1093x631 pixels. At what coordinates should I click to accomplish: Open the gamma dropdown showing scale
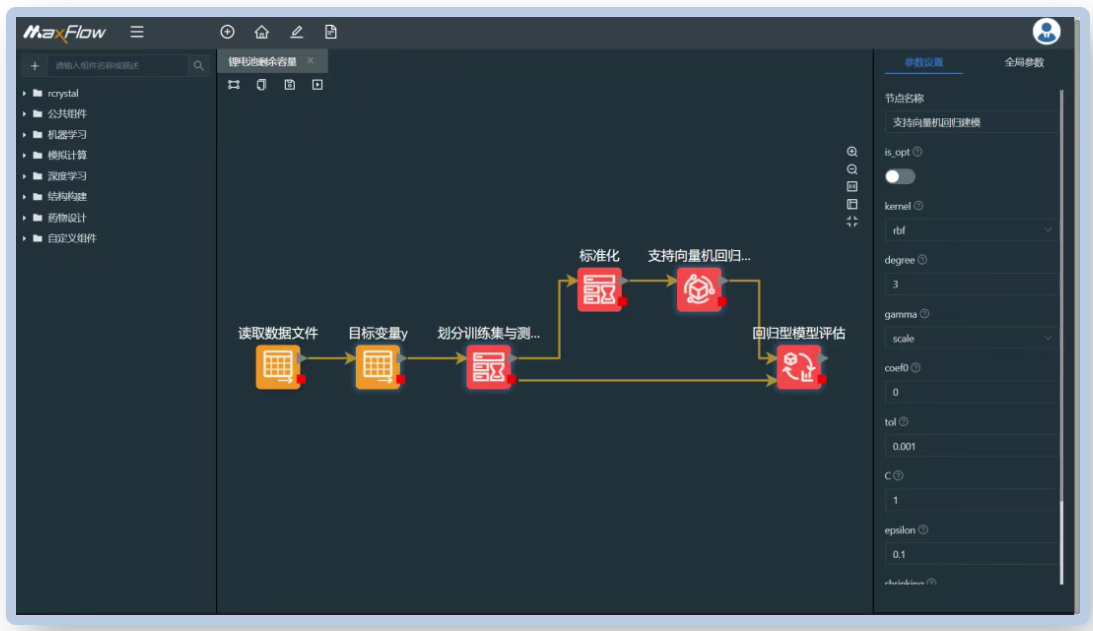pos(970,338)
